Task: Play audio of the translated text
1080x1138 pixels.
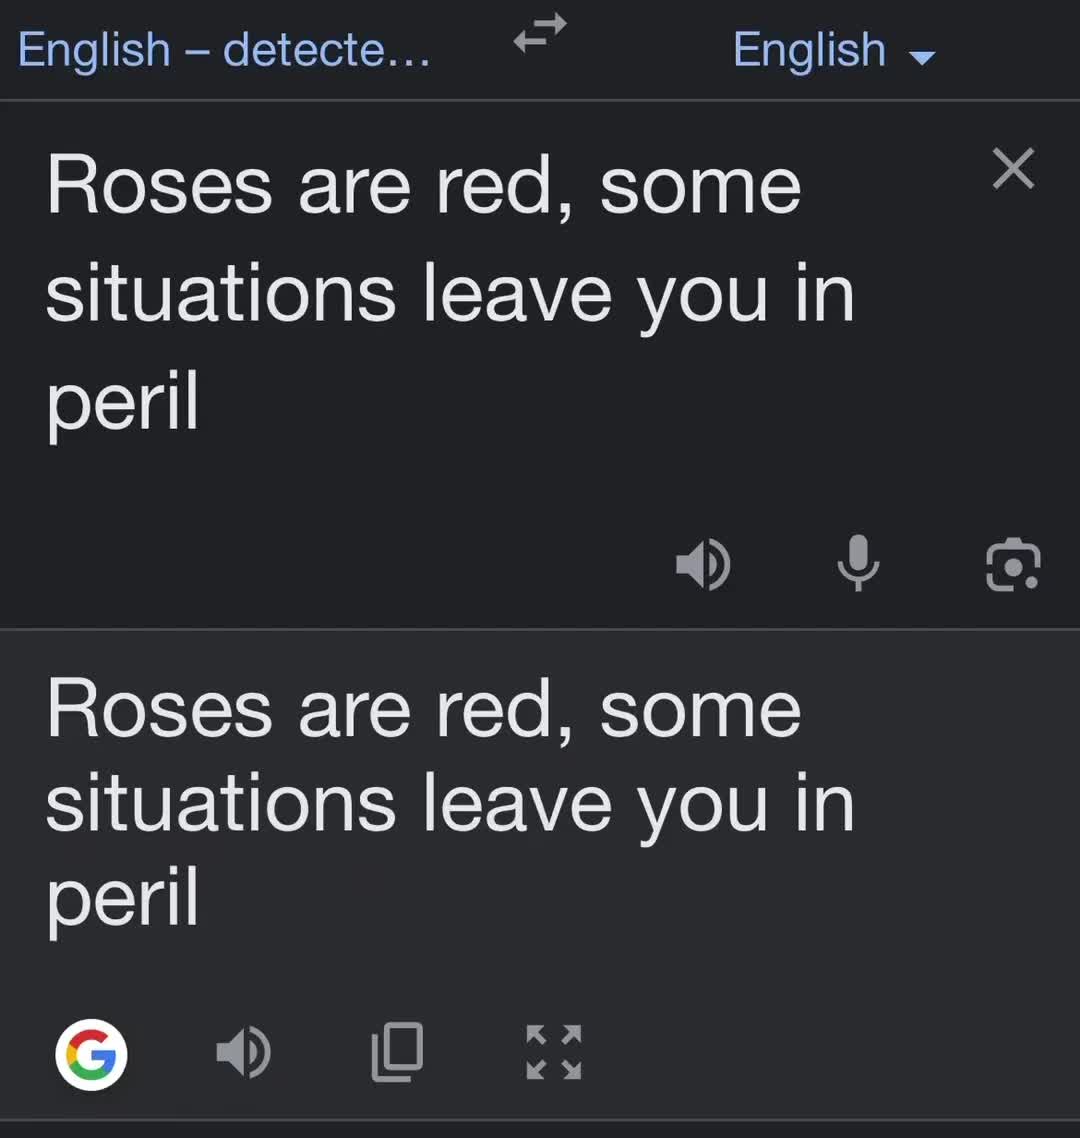Action: coord(244,1052)
